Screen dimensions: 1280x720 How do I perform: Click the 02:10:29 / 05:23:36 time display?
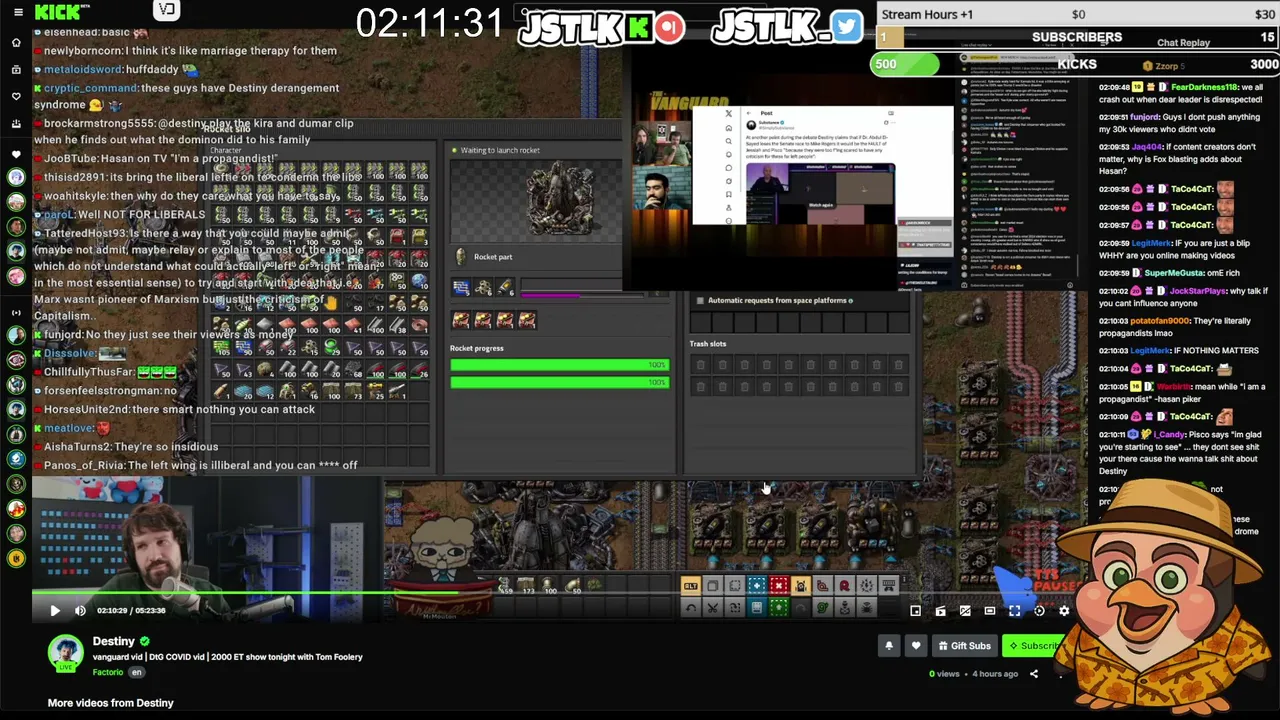(x=131, y=610)
